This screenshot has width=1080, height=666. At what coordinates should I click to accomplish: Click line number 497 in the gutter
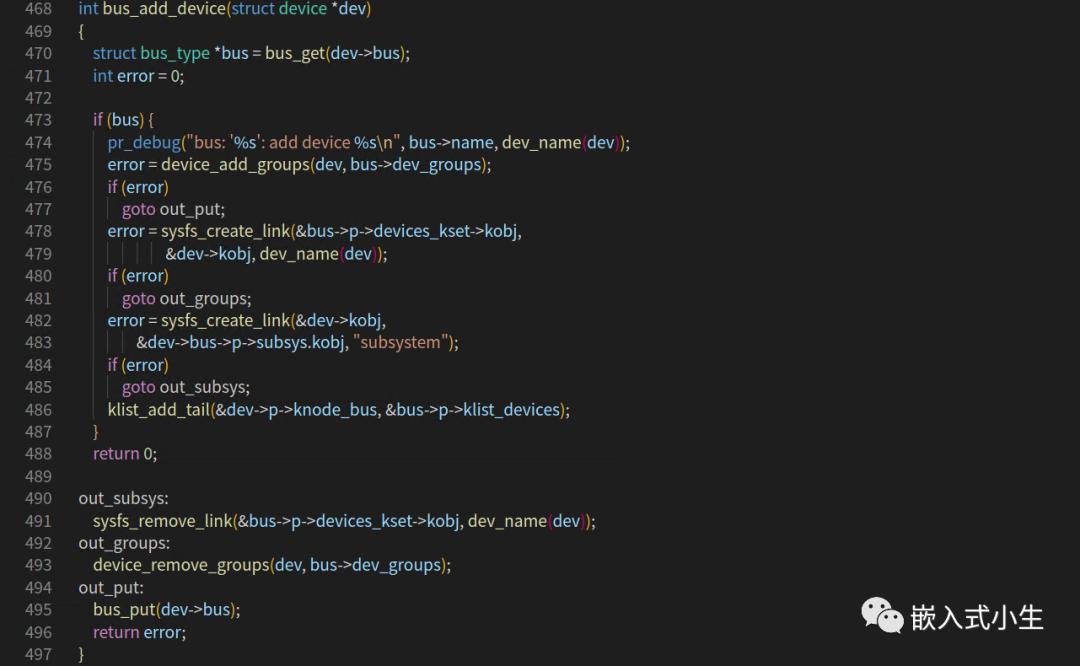[x=38, y=654]
